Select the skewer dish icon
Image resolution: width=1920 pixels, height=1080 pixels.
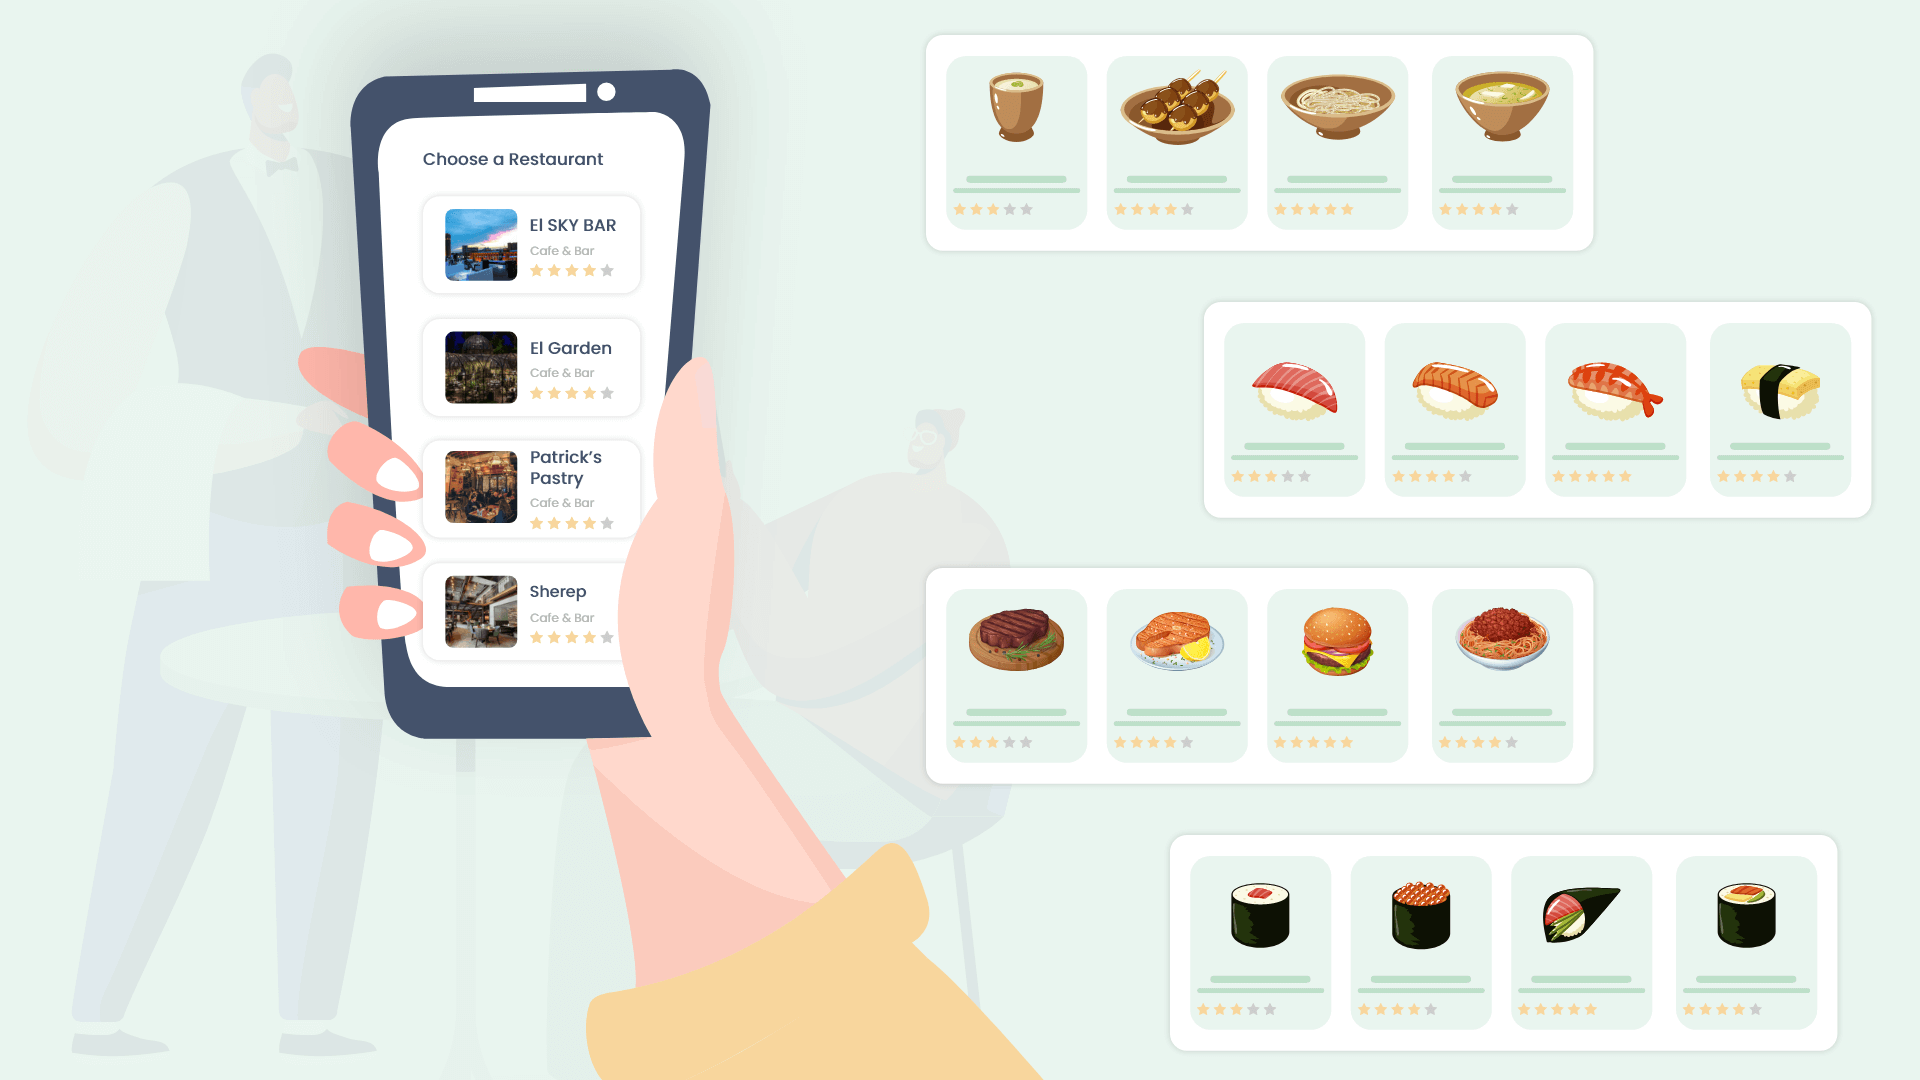click(x=1178, y=112)
